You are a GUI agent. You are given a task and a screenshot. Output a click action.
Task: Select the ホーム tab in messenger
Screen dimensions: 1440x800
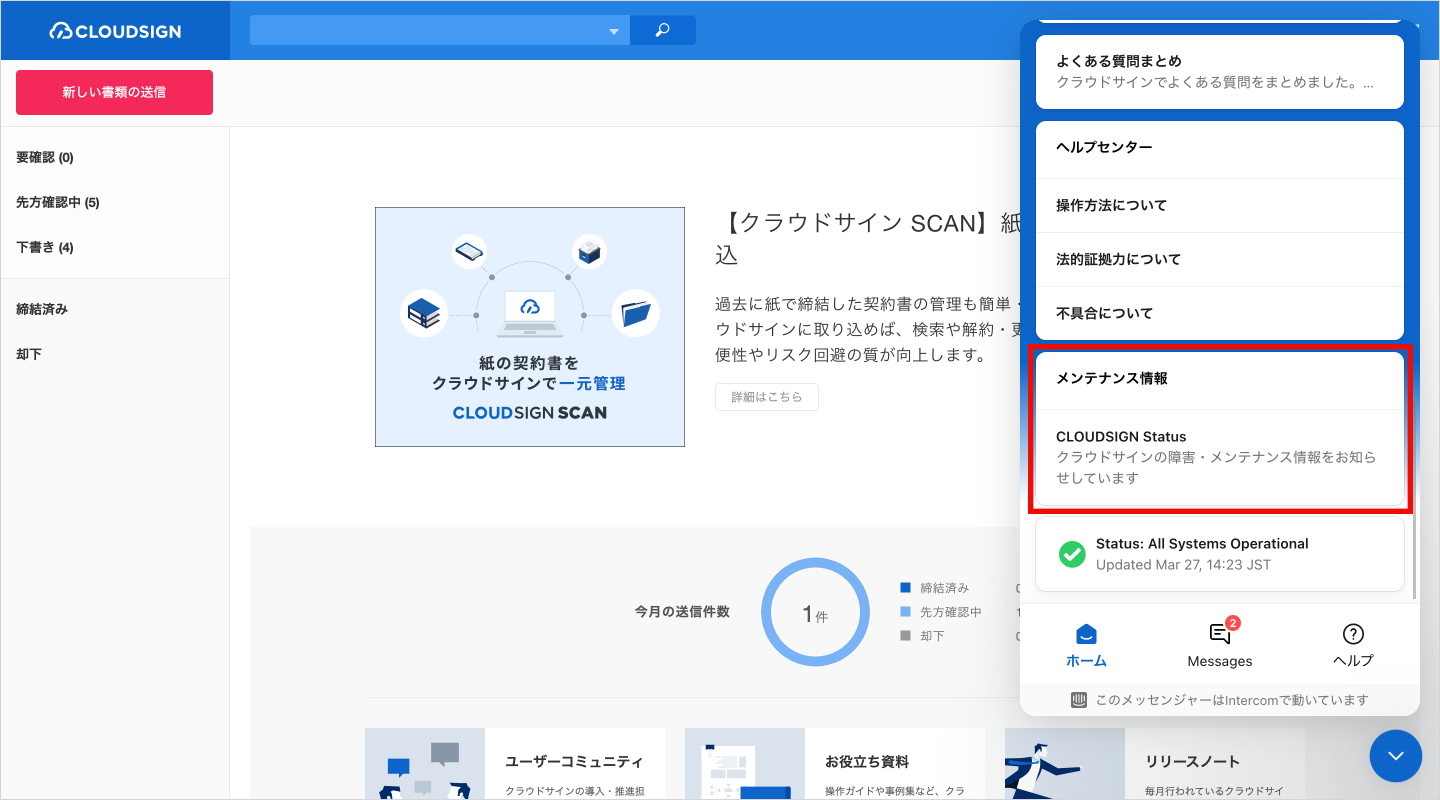[1086, 645]
